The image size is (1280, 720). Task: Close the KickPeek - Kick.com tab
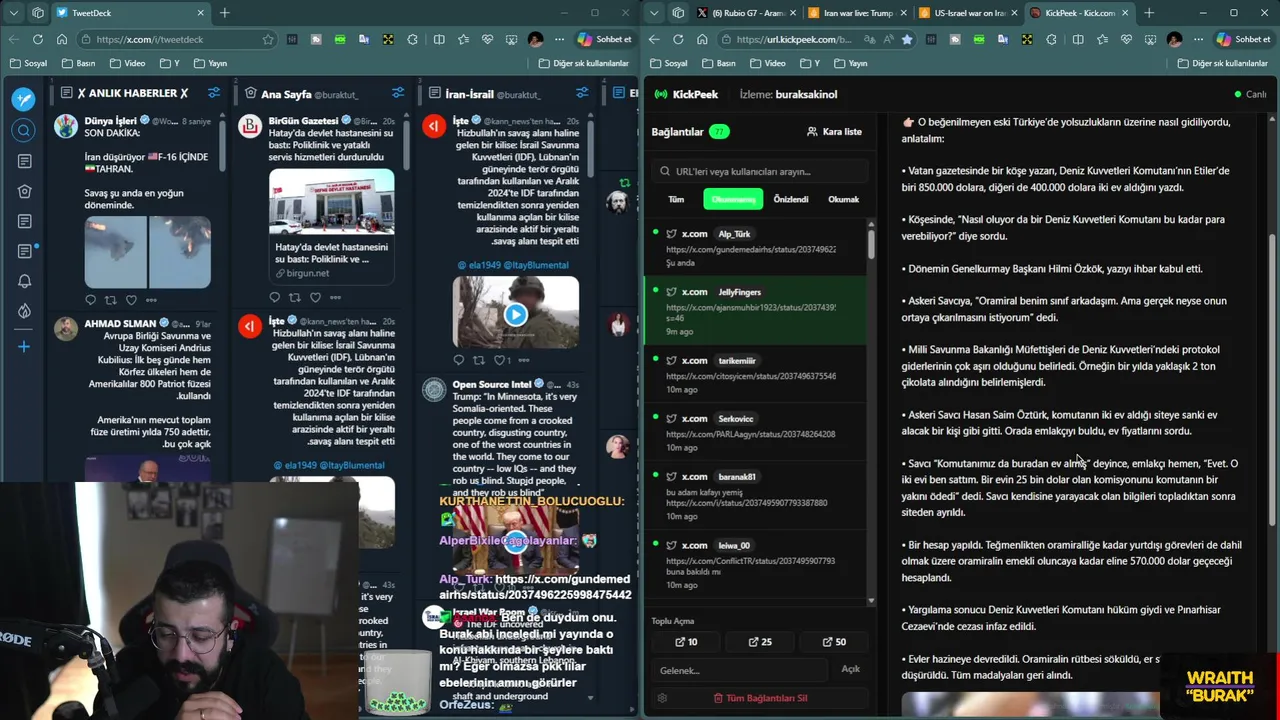tap(1125, 13)
